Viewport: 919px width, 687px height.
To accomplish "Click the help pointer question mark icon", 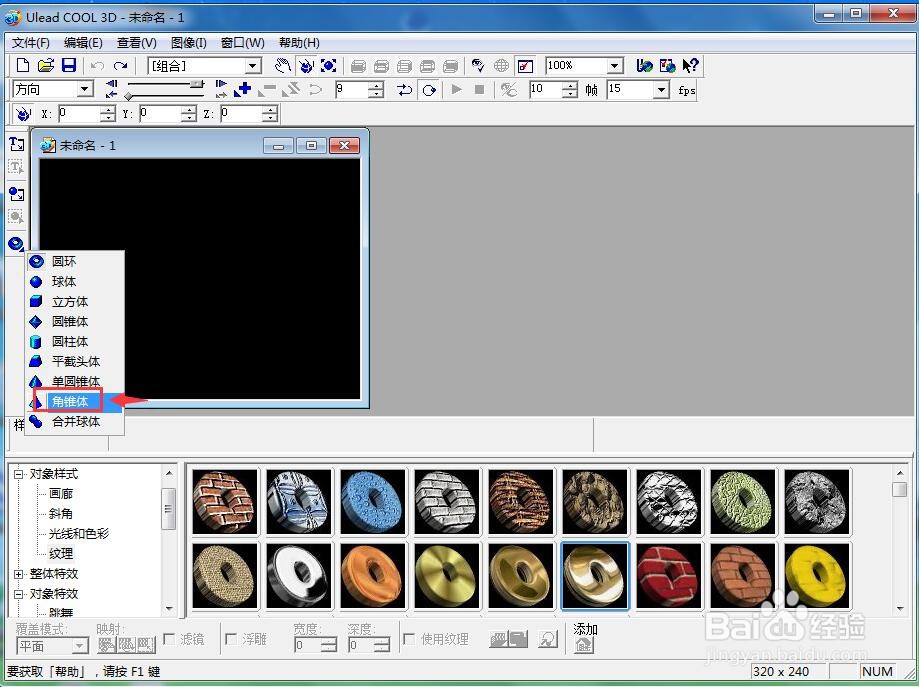I will [x=690, y=66].
